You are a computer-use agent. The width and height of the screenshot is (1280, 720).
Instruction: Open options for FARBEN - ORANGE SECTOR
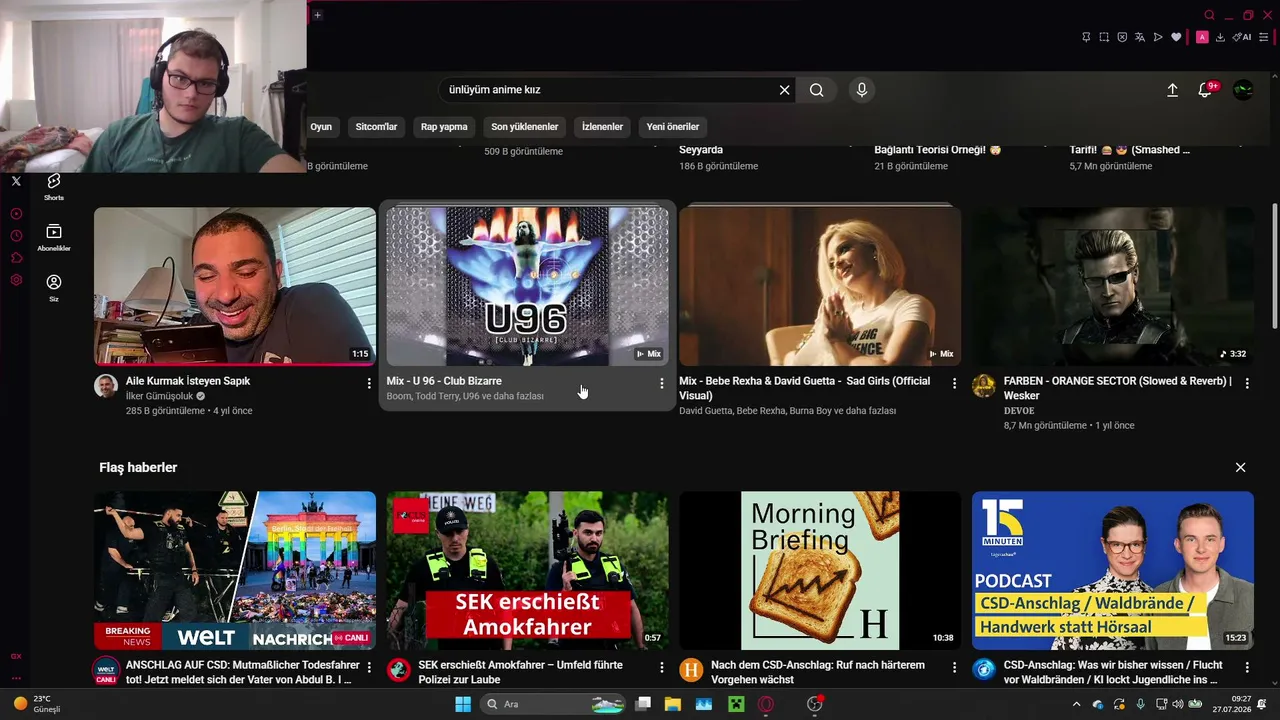click(x=1247, y=383)
